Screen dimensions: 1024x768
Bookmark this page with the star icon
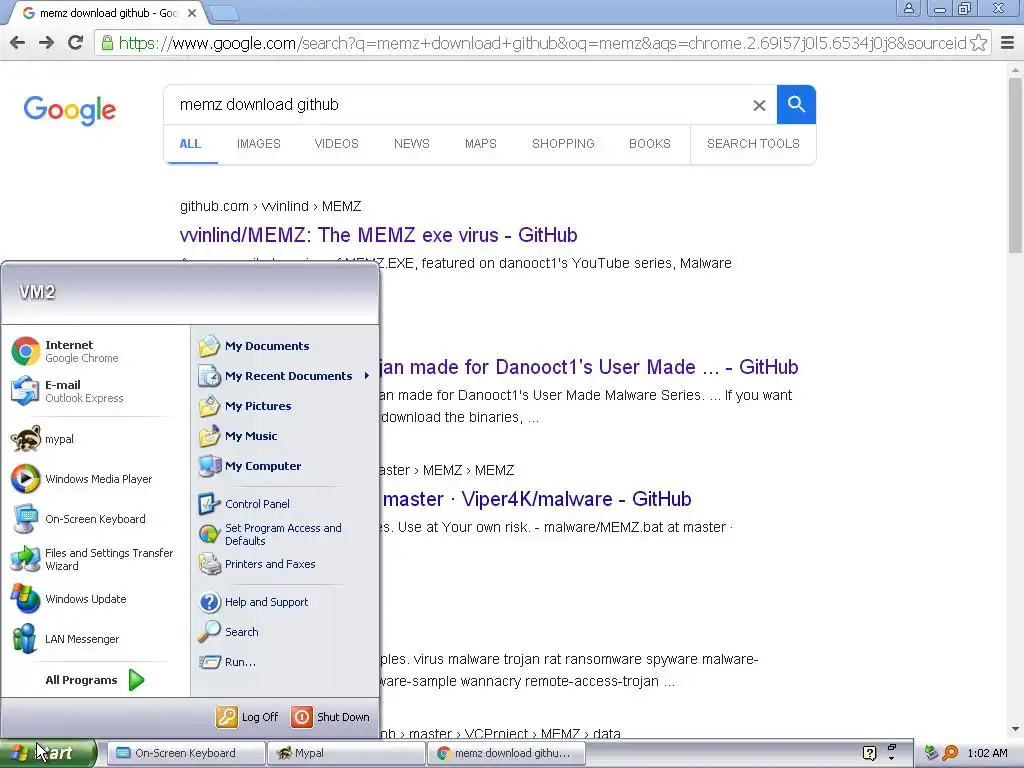click(978, 43)
